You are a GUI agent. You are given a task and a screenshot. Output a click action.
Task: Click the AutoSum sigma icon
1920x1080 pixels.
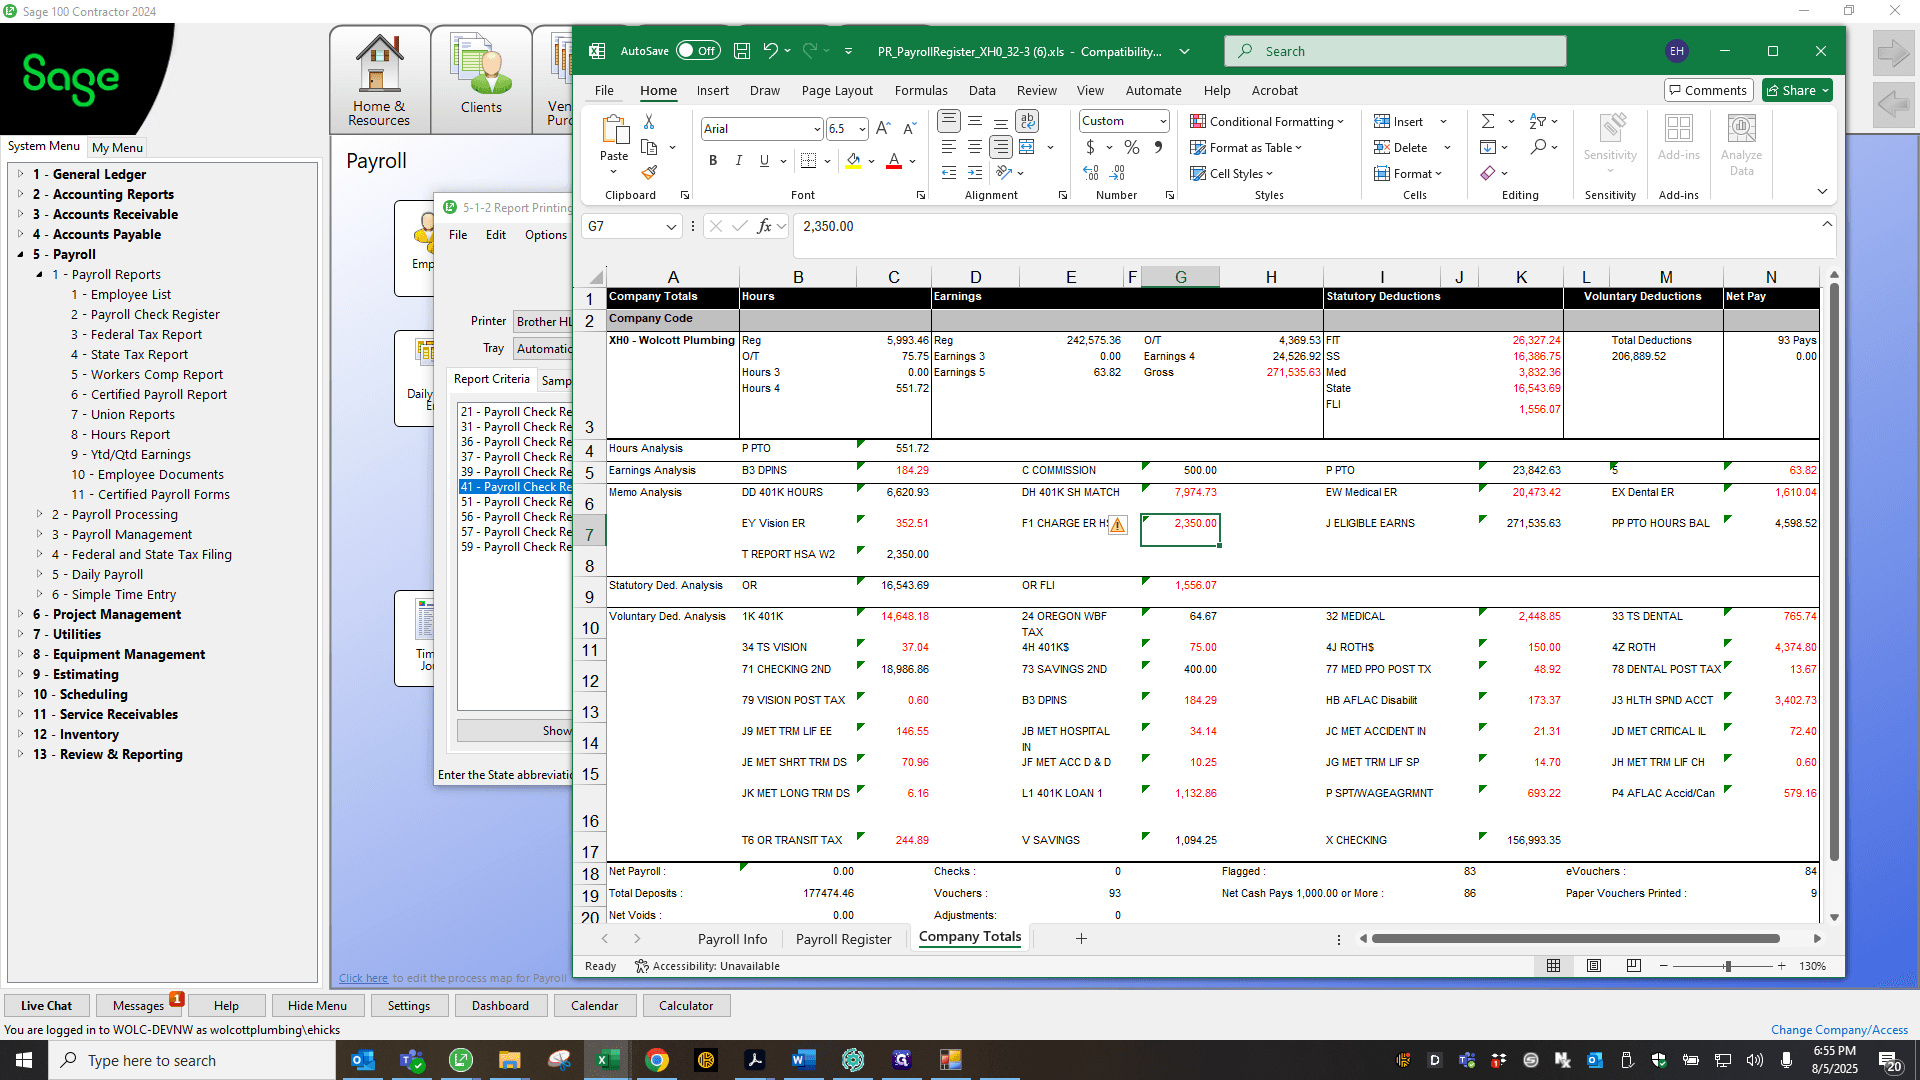pos(1488,121)
